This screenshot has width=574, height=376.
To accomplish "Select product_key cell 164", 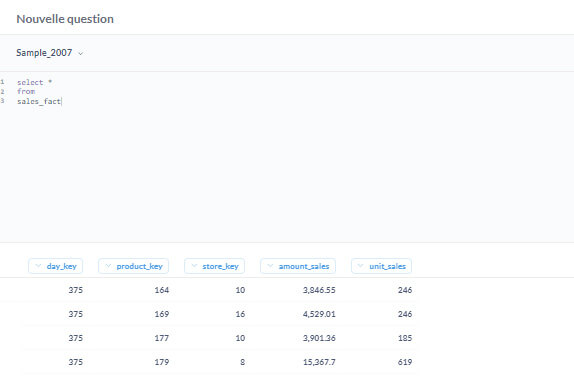I will pyautogui.click(x=161, y=290).
